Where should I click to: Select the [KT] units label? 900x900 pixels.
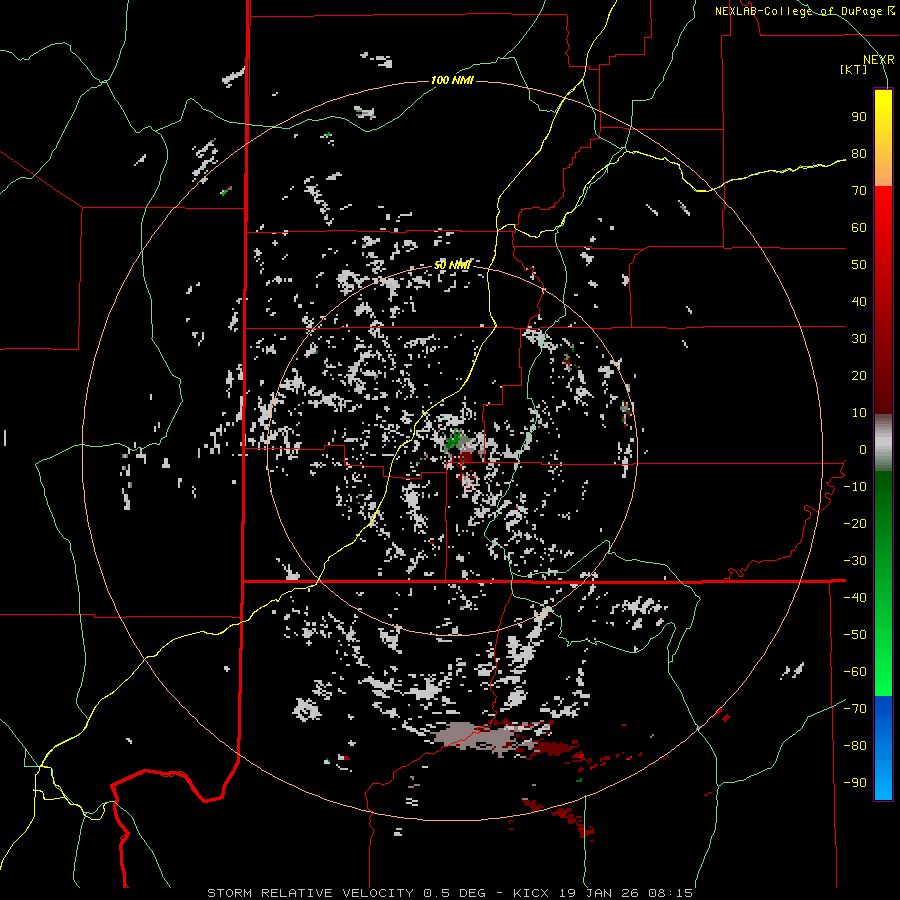854,69
